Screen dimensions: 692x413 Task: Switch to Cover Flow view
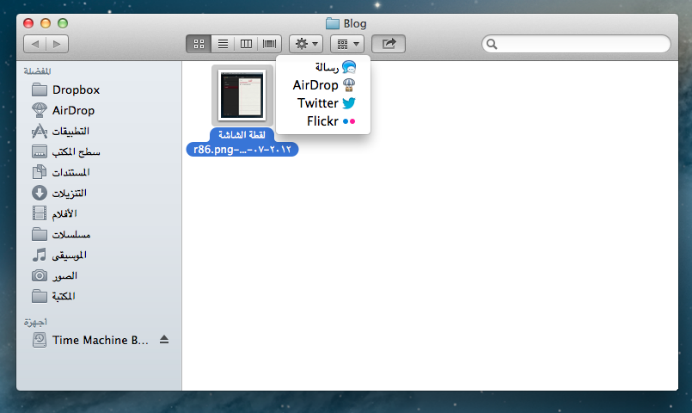click(x=270, y=44)
